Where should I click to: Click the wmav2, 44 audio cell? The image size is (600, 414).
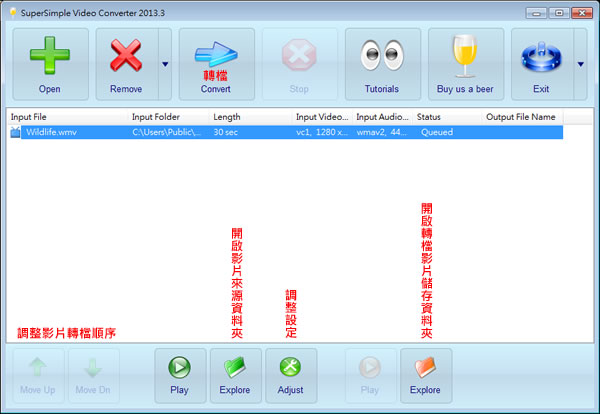click(x=382, y=132)
